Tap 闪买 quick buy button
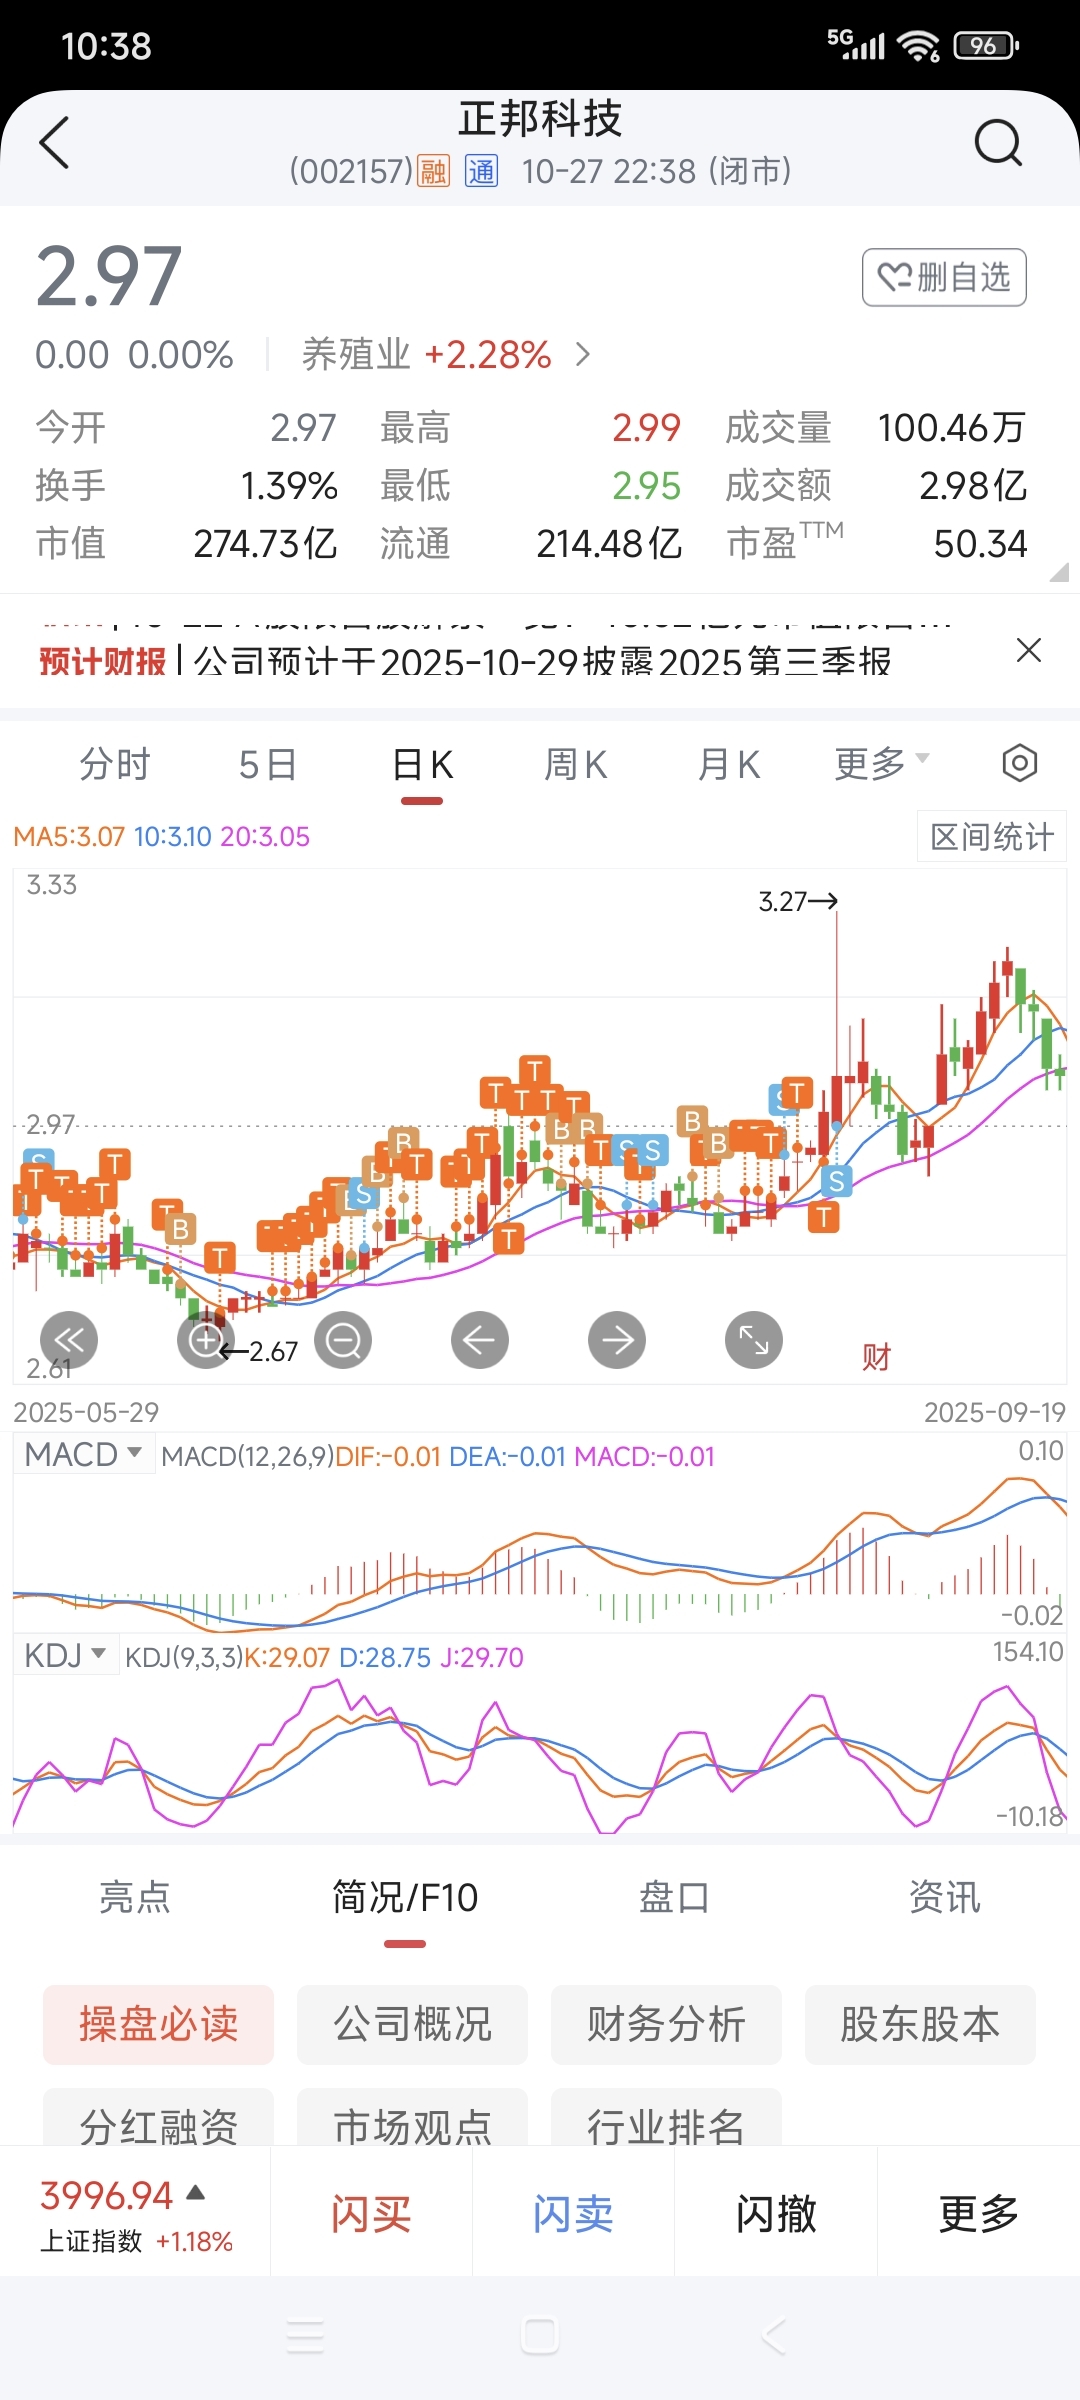Viewport: 1080px width, 2400px height. click(371, 2213)
